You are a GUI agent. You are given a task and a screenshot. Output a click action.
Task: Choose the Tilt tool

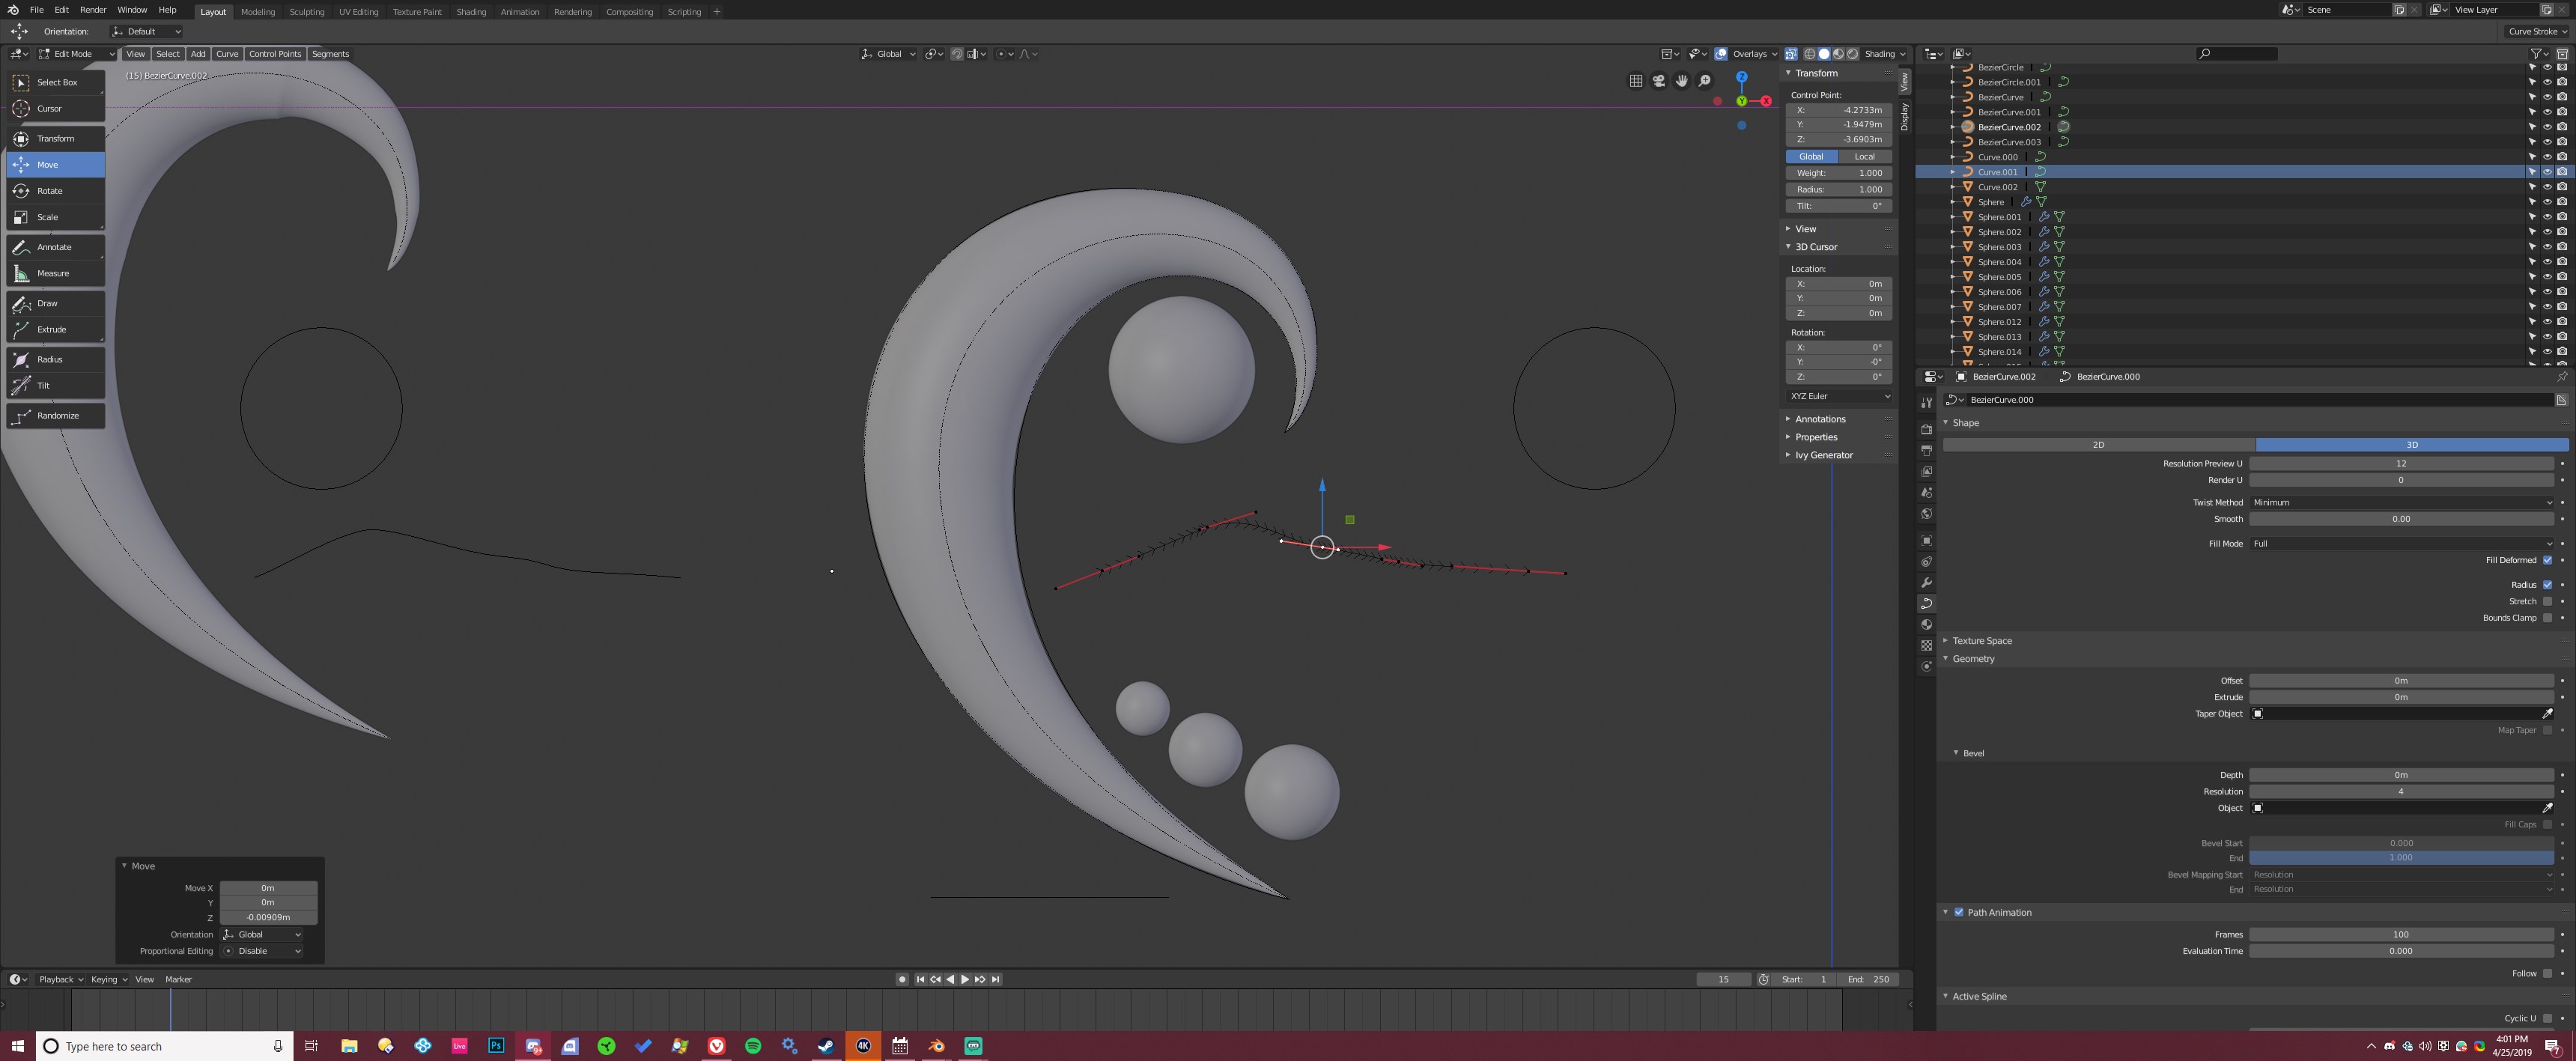pos(44,385)
